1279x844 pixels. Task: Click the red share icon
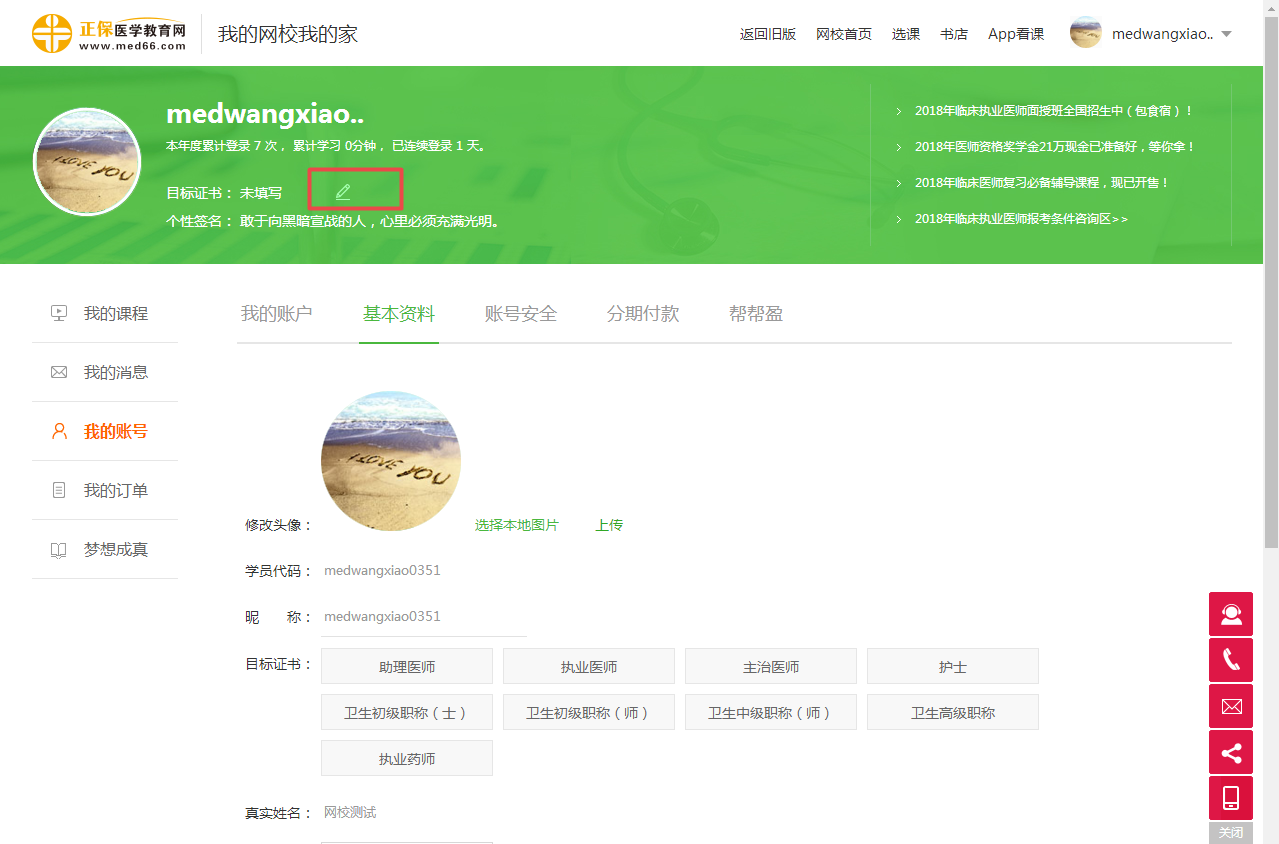(x=1231, y=752)
